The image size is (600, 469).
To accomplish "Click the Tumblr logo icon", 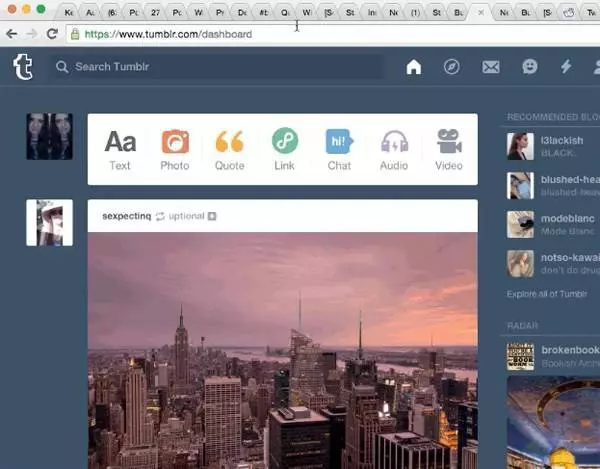I will pos(23,67).
